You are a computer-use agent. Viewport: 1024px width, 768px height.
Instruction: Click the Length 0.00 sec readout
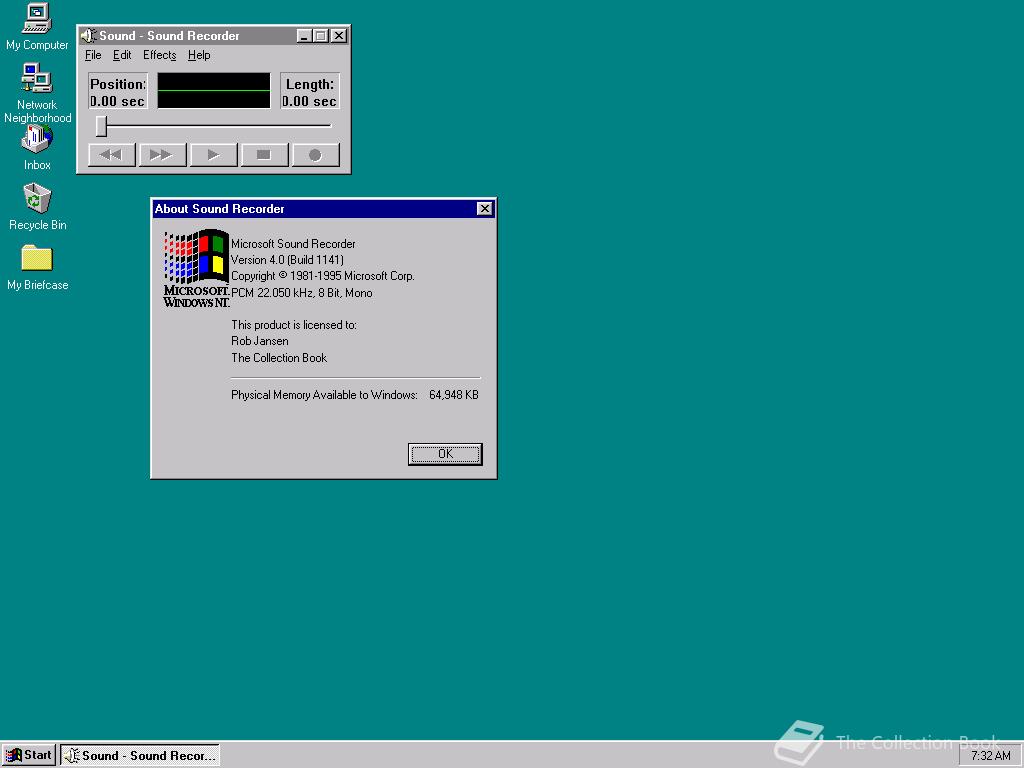pos(310,92)
